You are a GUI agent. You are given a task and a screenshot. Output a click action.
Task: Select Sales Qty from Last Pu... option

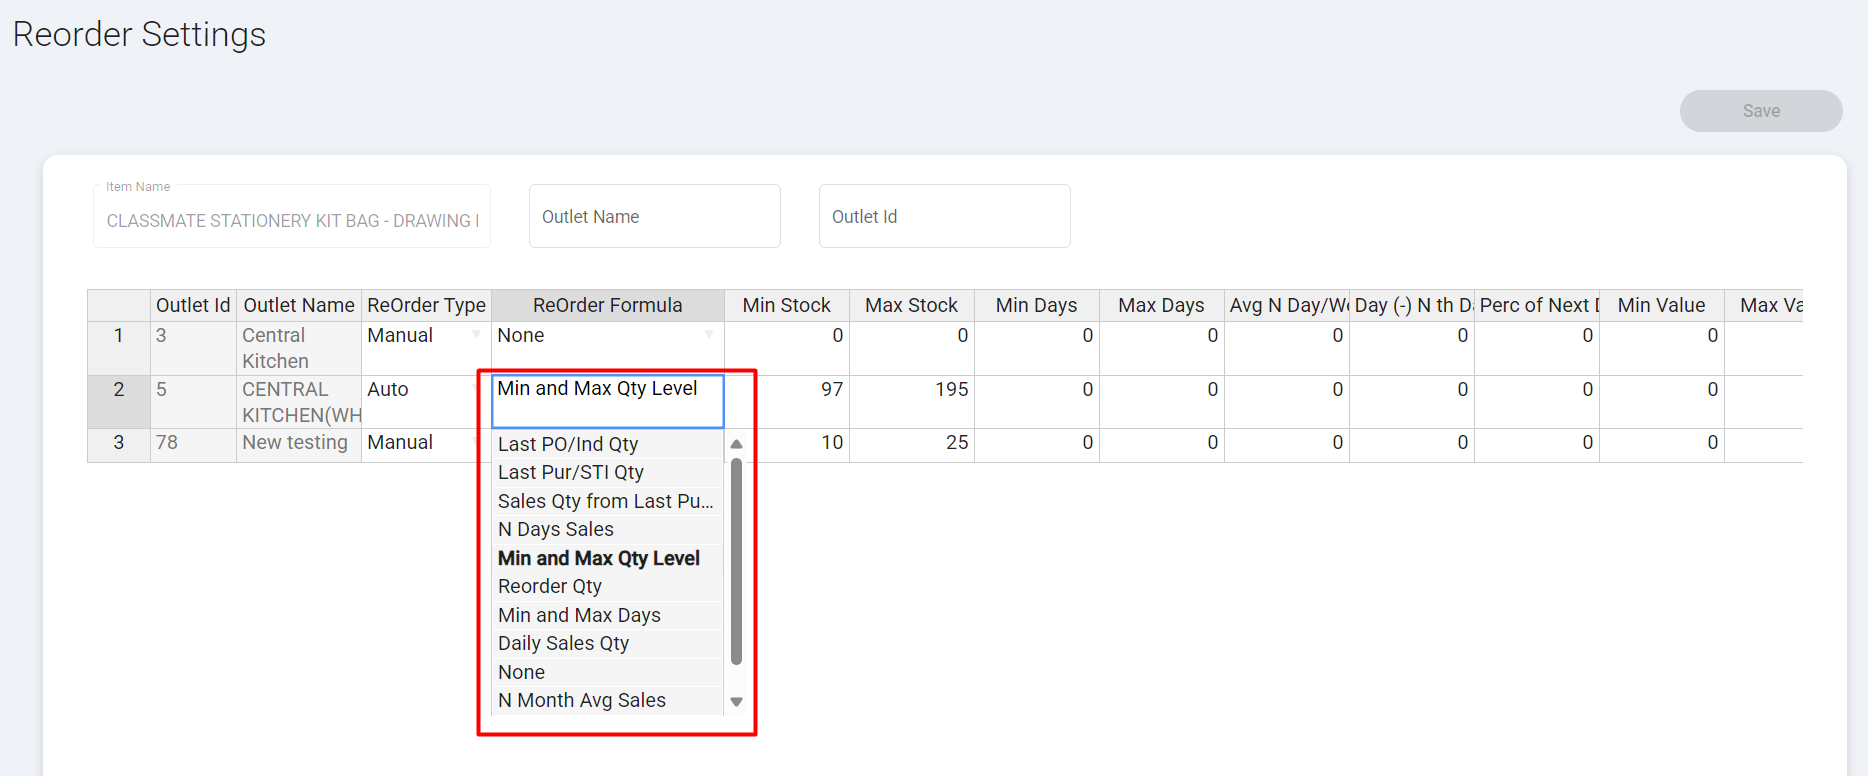pos(605,501)
